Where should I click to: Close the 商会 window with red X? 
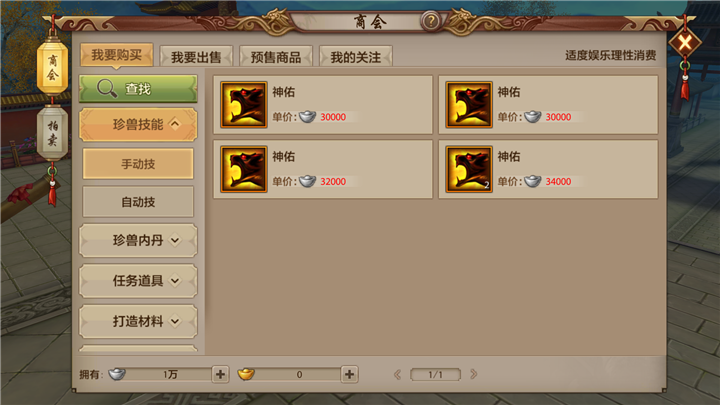click(x=685, y=43)
